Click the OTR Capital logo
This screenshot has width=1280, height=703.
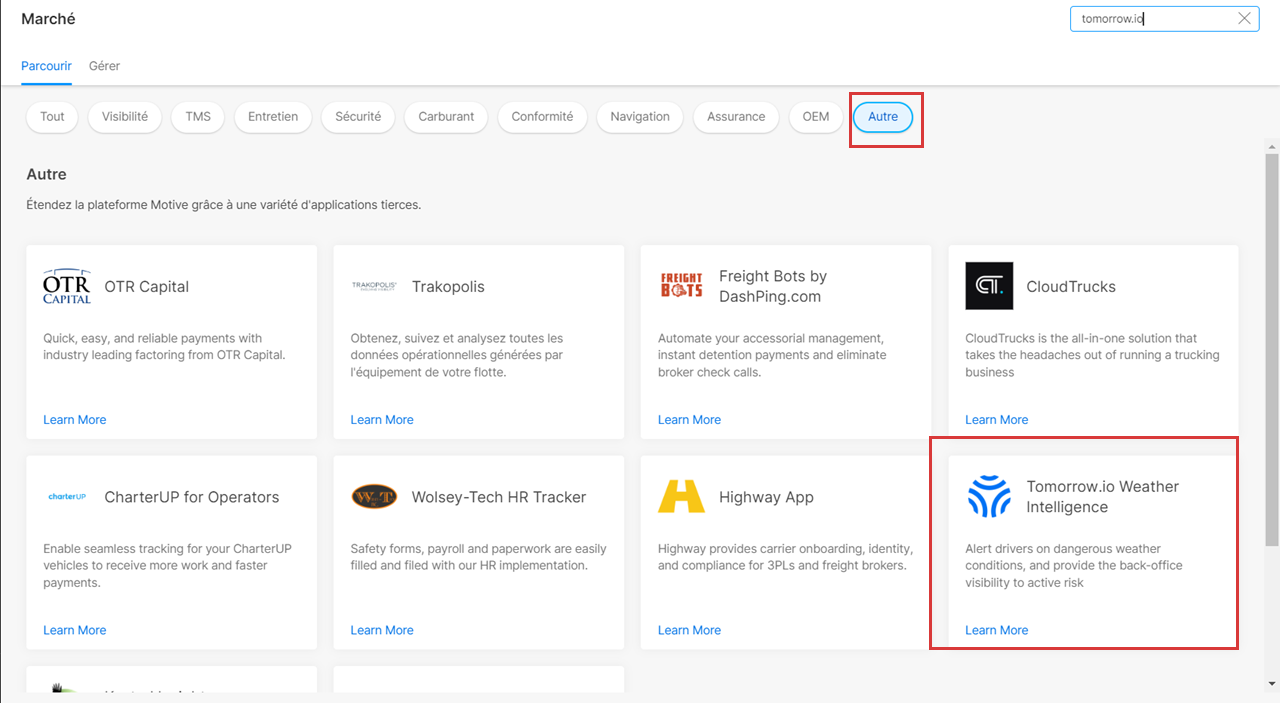tap(67, 286)
